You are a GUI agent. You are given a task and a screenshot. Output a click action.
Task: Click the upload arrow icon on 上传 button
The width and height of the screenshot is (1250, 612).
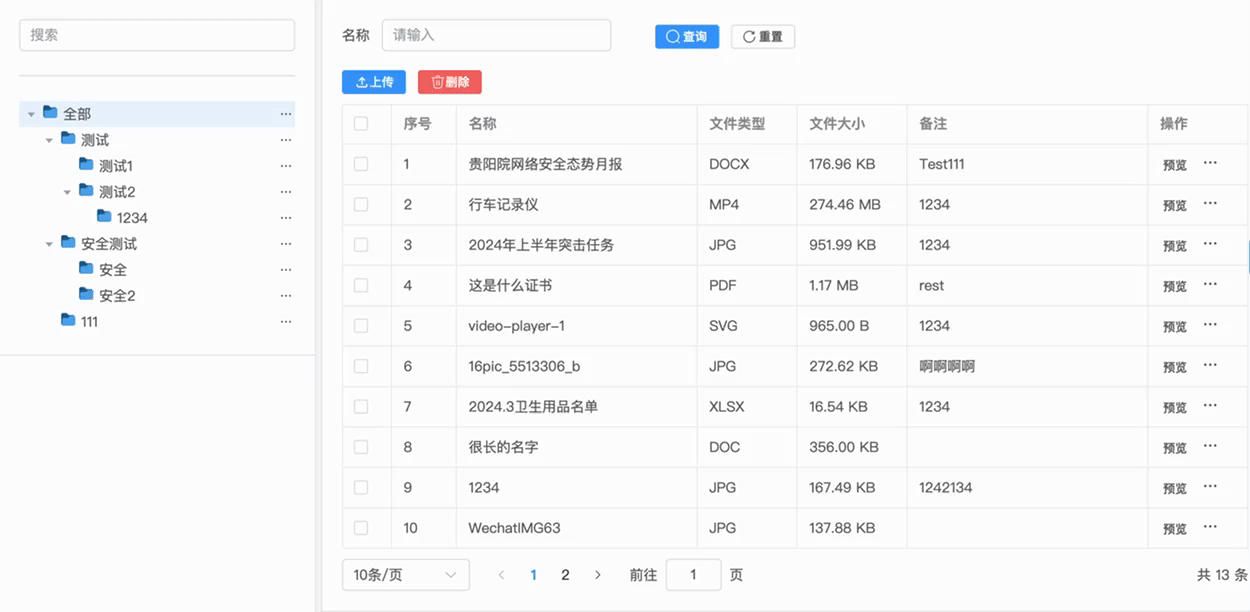coord(360,82)
